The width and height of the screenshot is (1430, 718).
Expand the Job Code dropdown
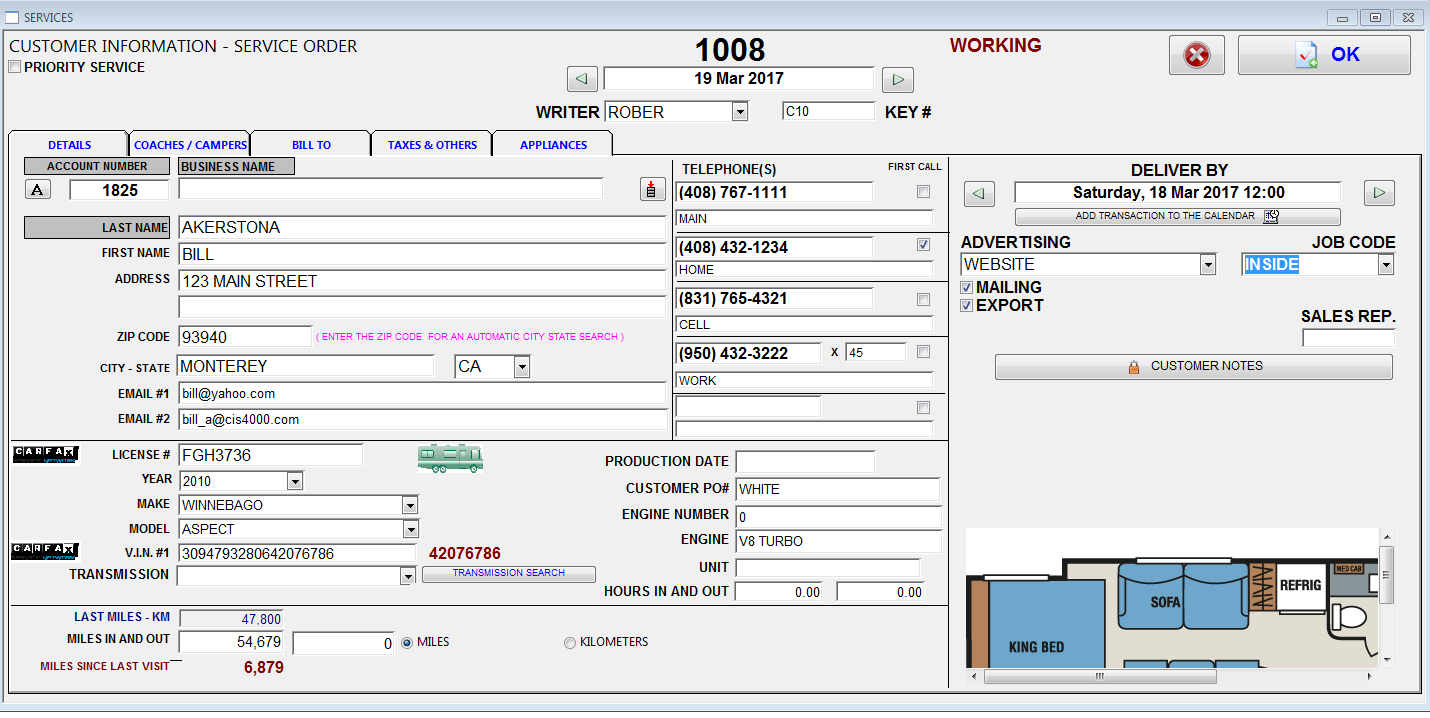tap(1385, 264)
